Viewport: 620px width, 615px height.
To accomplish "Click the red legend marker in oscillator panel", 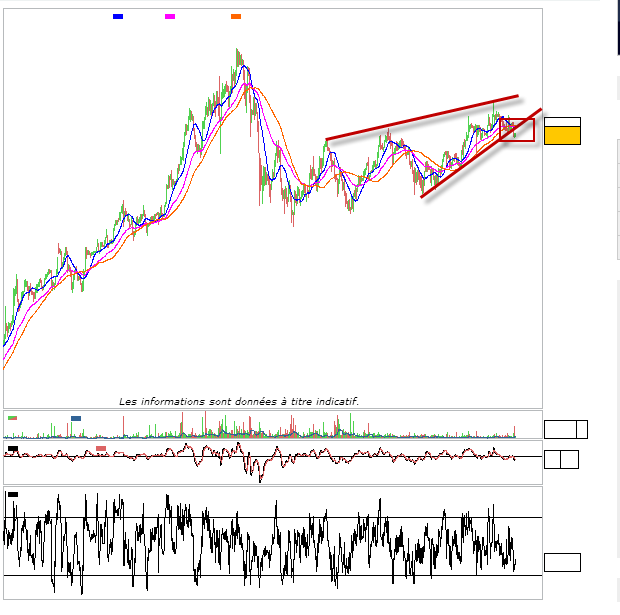I will pyautogui.click(x=101, y=449).
